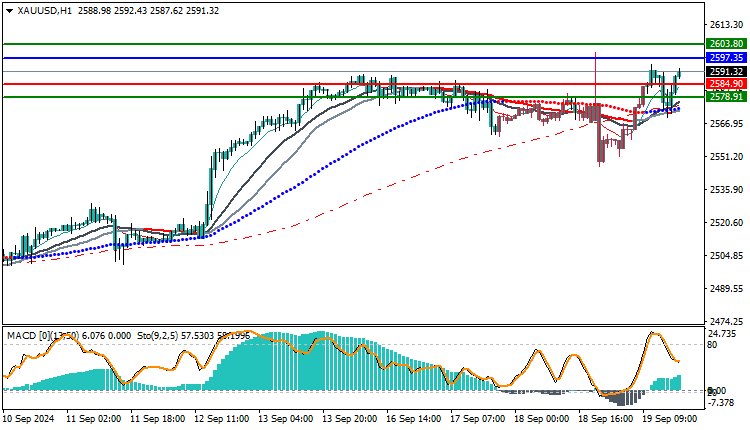Select the 16 Sep 14:00 time axis label
Image resolution: width=750 pixels, height=430 pixels.
pos(414,419)
